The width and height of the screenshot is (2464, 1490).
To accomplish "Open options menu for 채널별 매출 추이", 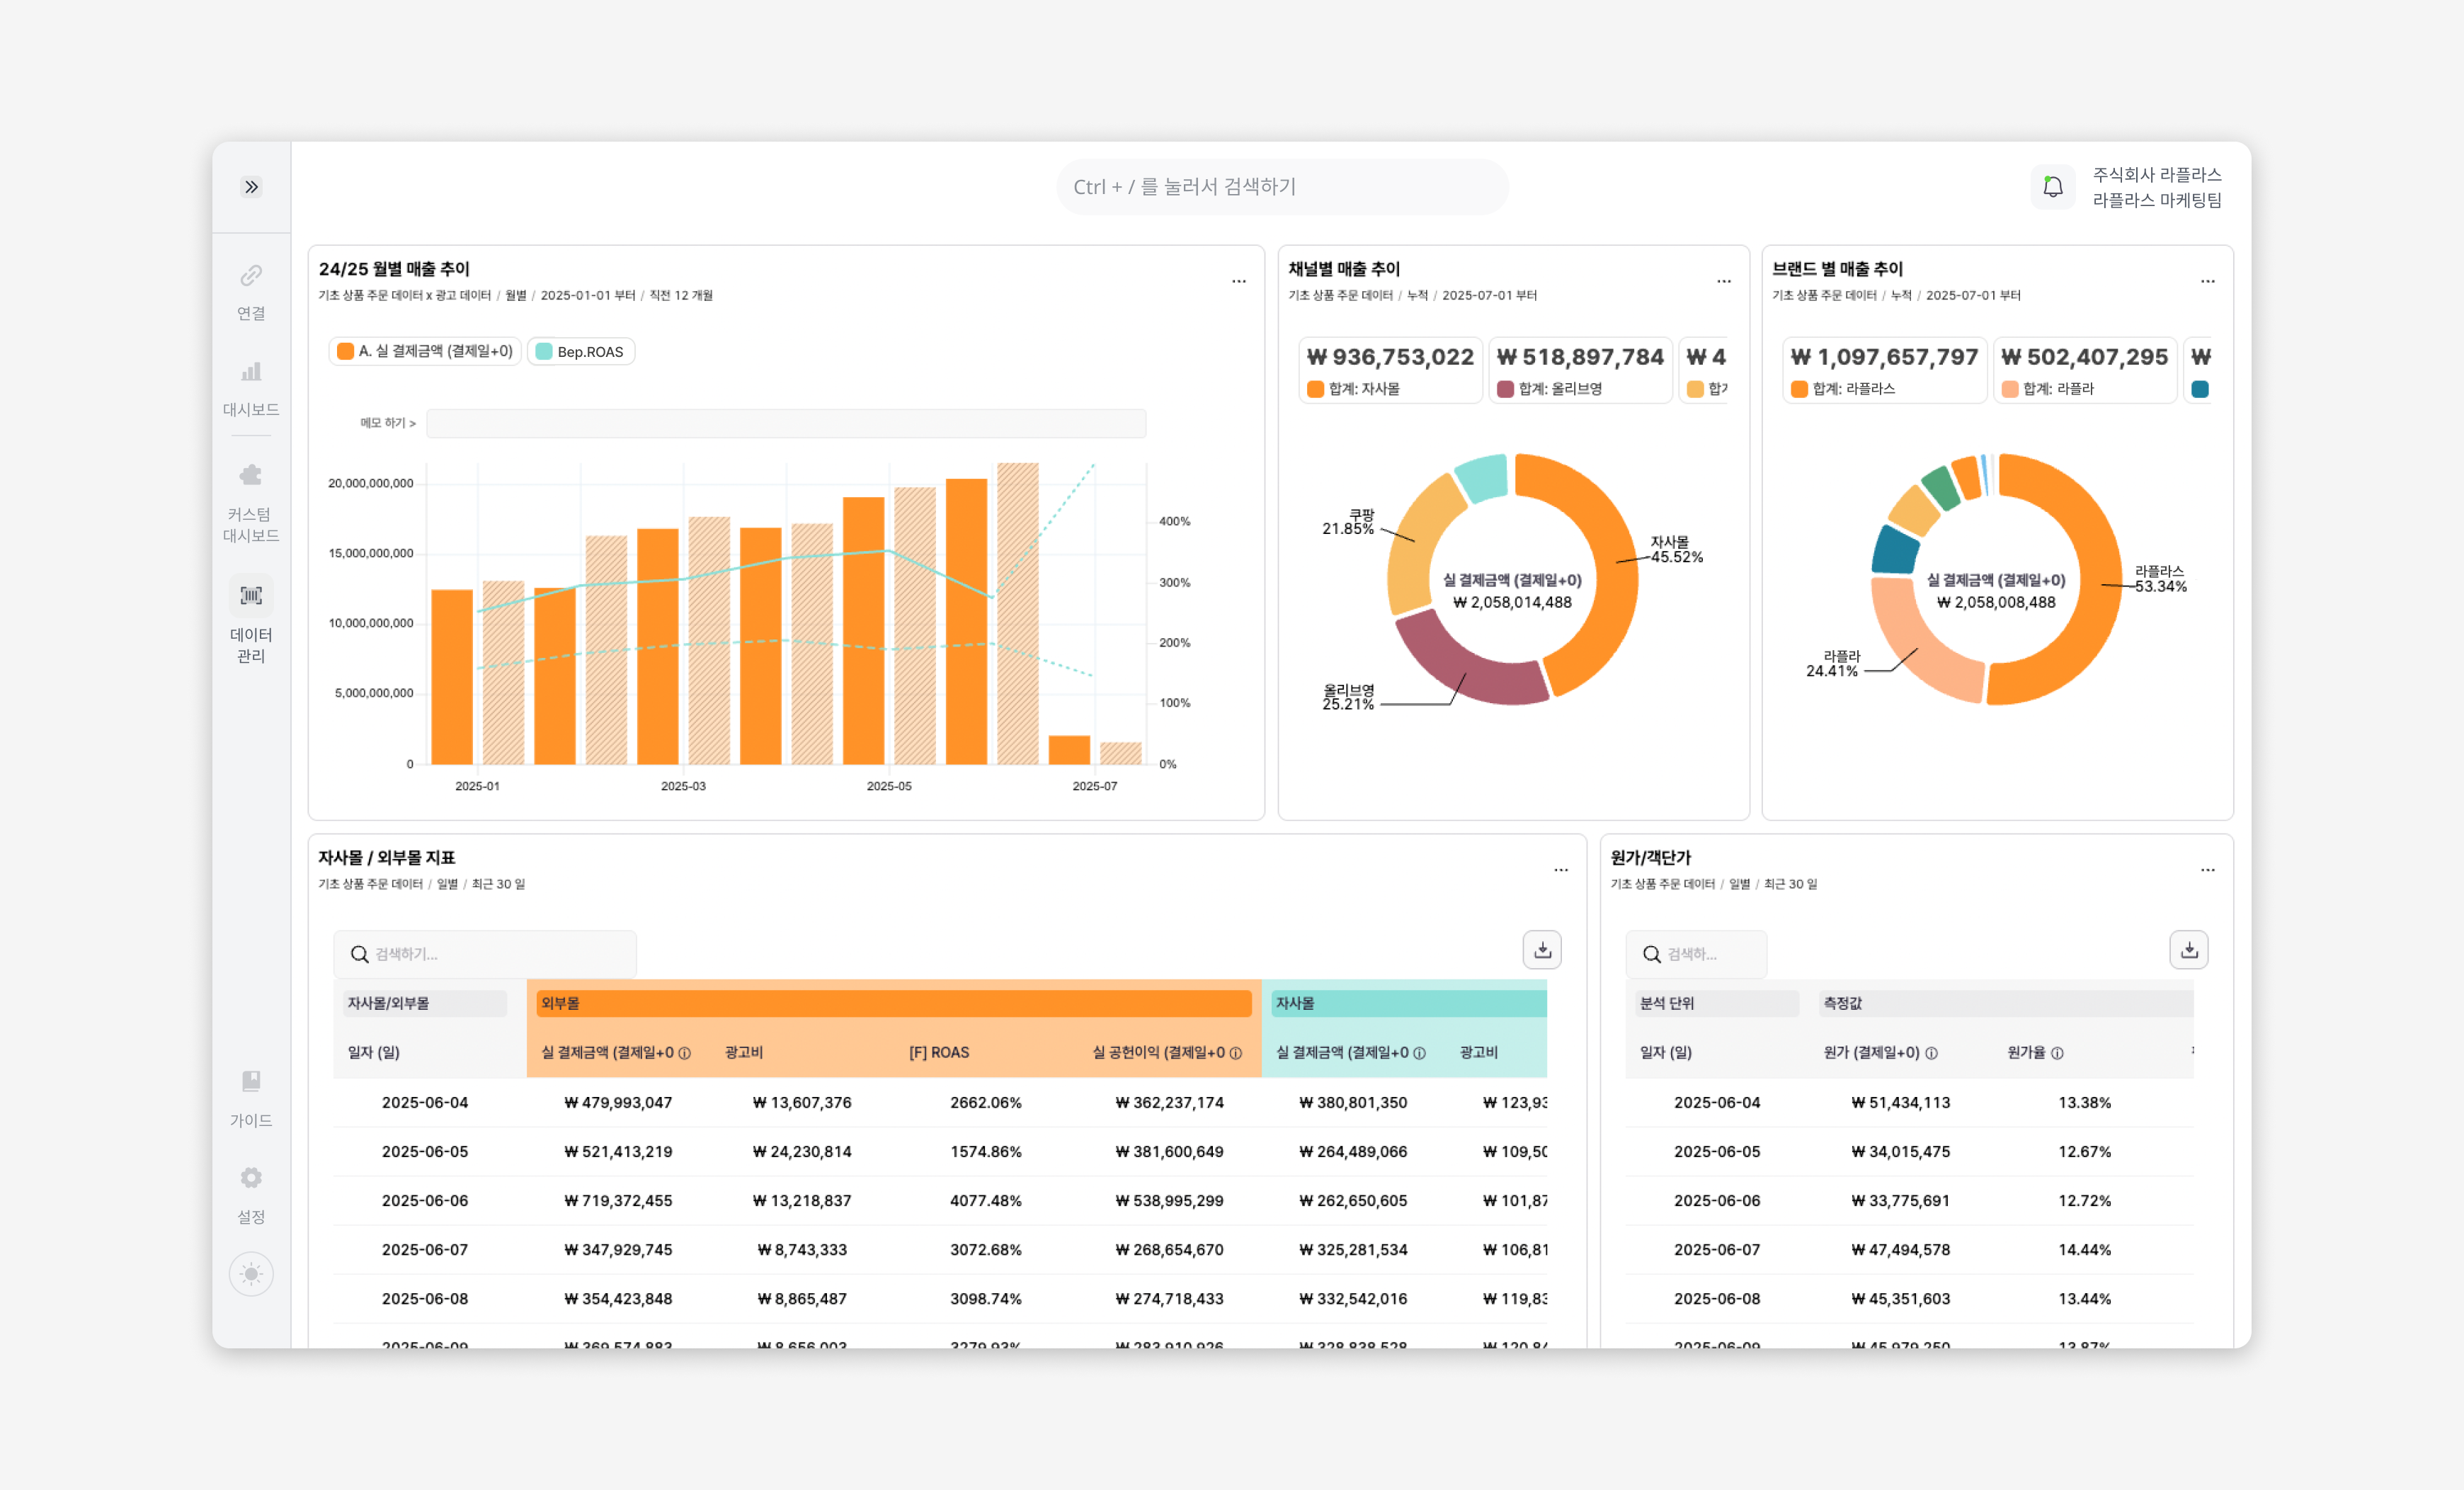I will coord(1723,282).
